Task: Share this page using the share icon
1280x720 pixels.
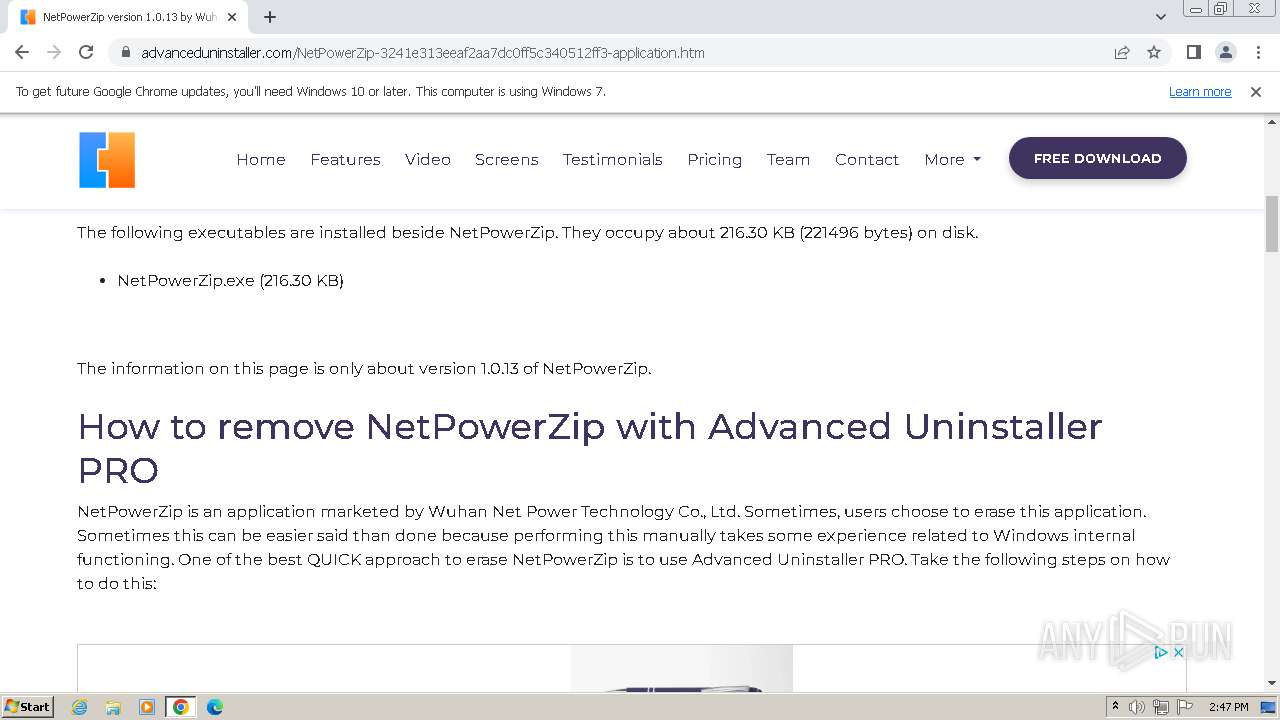Action: click(x=1122, y=52)
